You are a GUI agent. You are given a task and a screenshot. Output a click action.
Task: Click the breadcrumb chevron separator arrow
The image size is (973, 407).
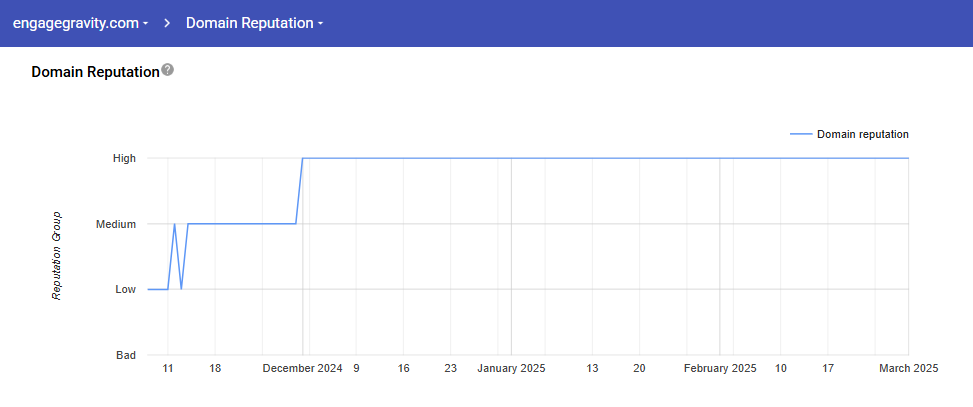168,22
